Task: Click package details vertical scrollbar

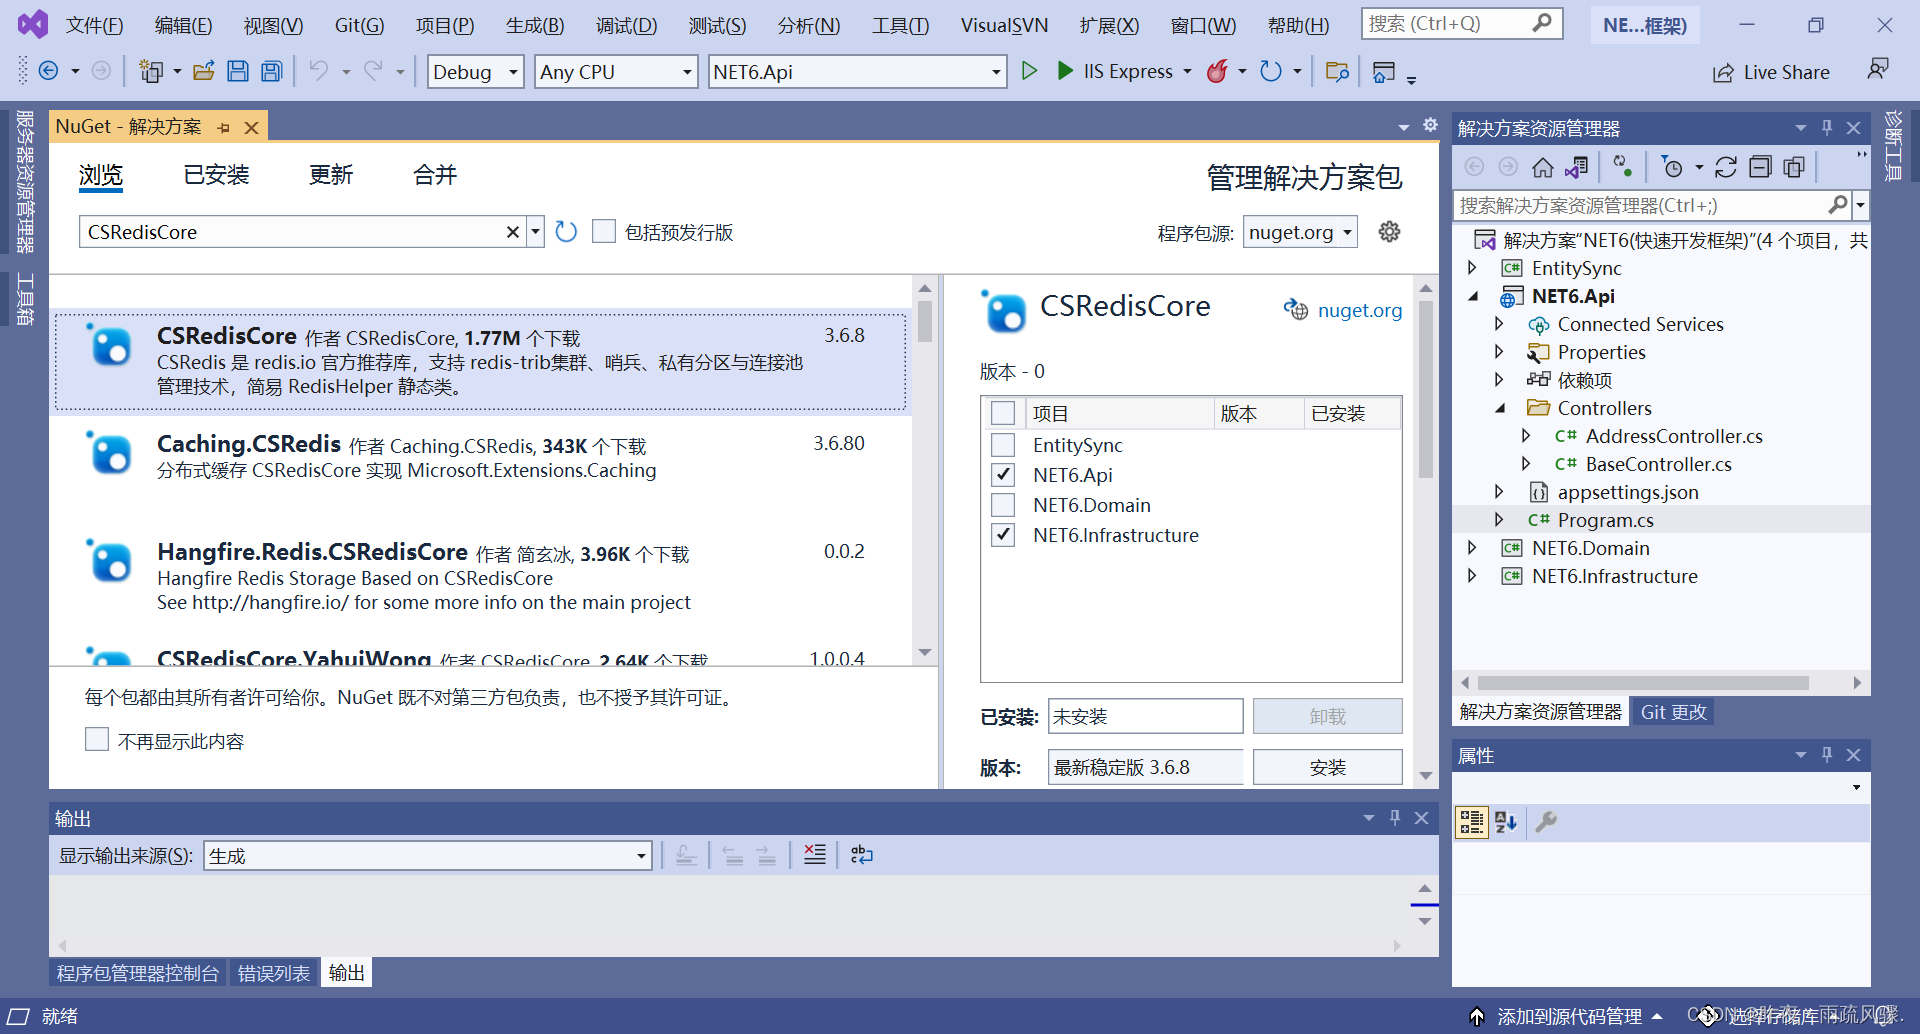Action: (1426, 390)
